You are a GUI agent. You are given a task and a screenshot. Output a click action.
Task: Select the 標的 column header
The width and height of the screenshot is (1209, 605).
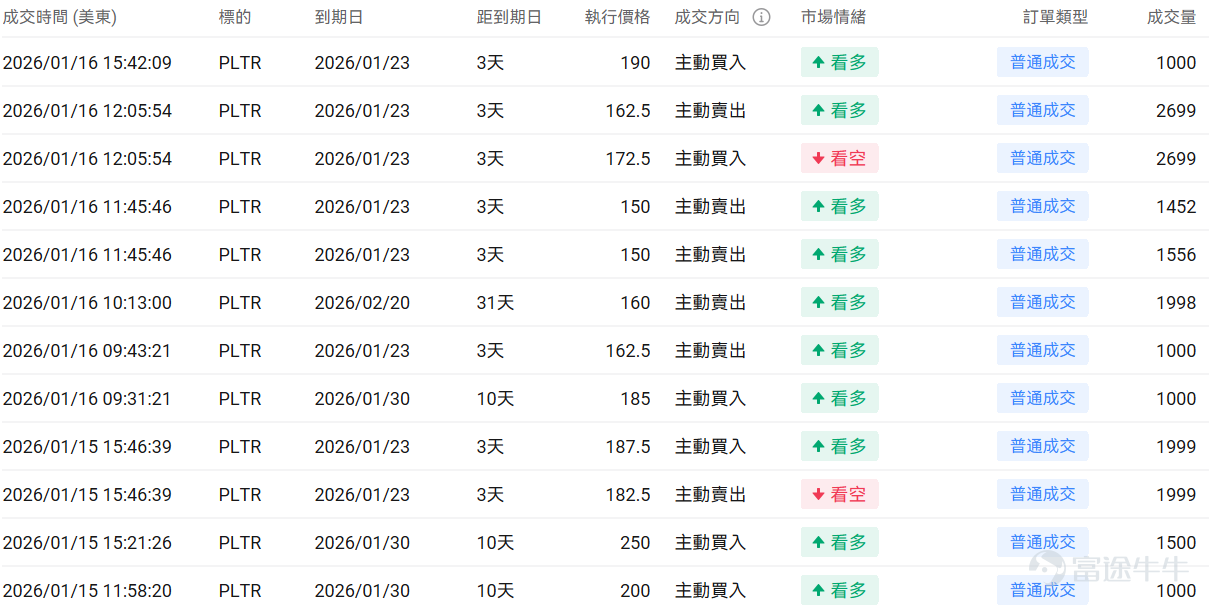[235, 17]
